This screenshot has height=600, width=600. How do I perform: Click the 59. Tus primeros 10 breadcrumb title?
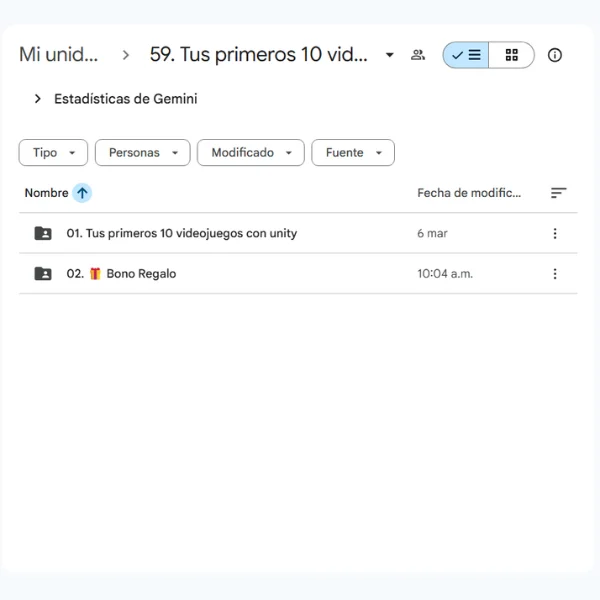coord(259,55)
